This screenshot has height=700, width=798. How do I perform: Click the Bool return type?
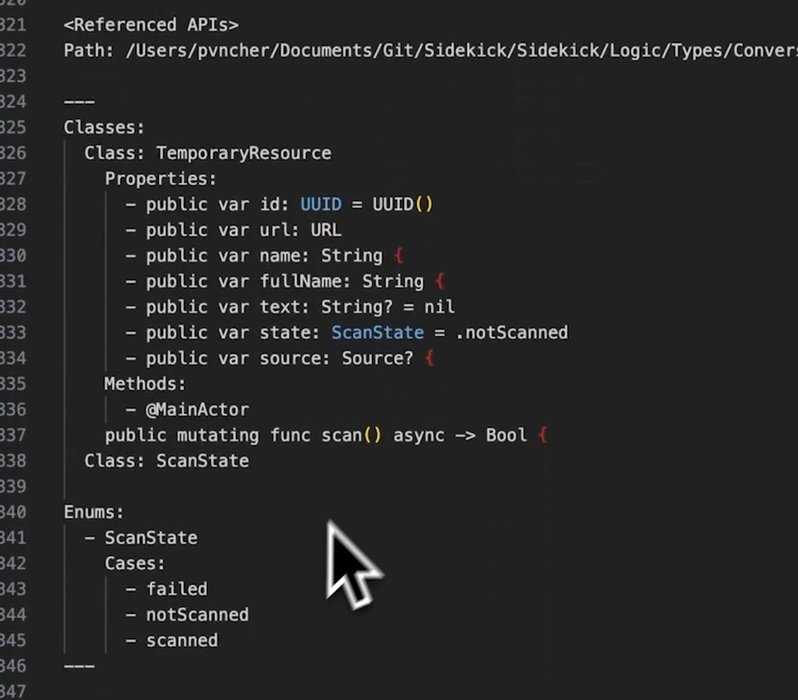[506, 435]
